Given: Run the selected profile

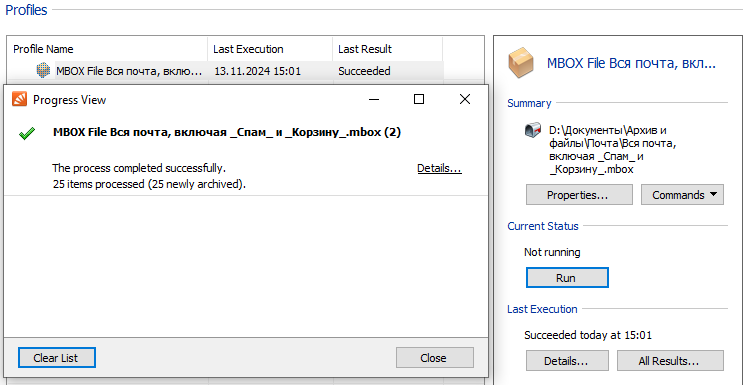Looking at the screenshot, I should pyautogui.click(x=567, y=278).
